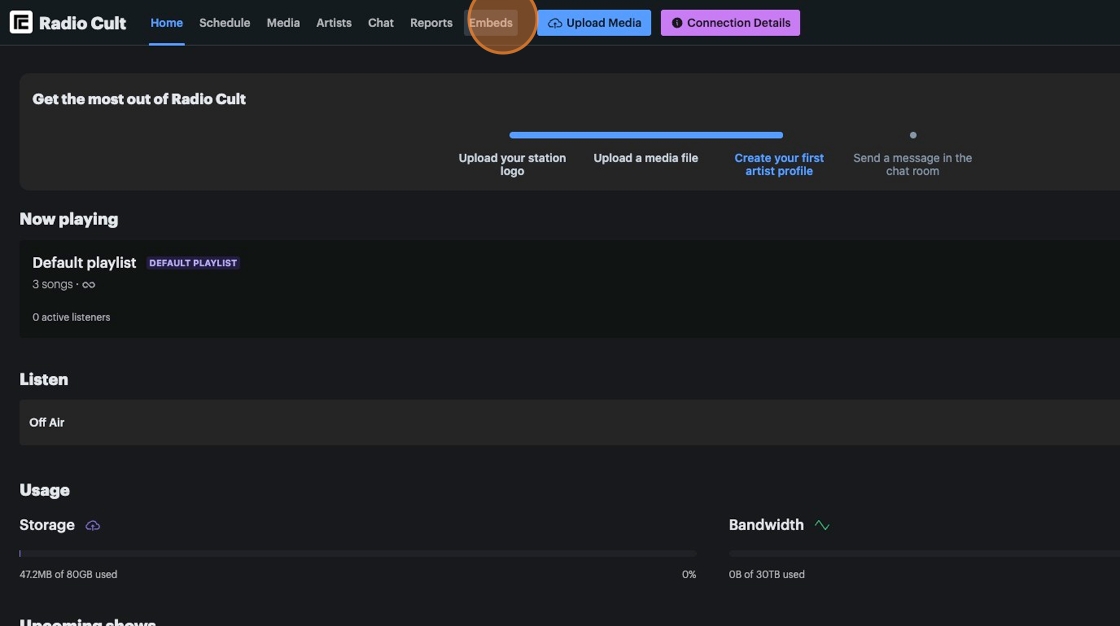Click the 'Listen' heading
Image resolution: width=1120 pixels, height=626 pixels.
[44, 379]
